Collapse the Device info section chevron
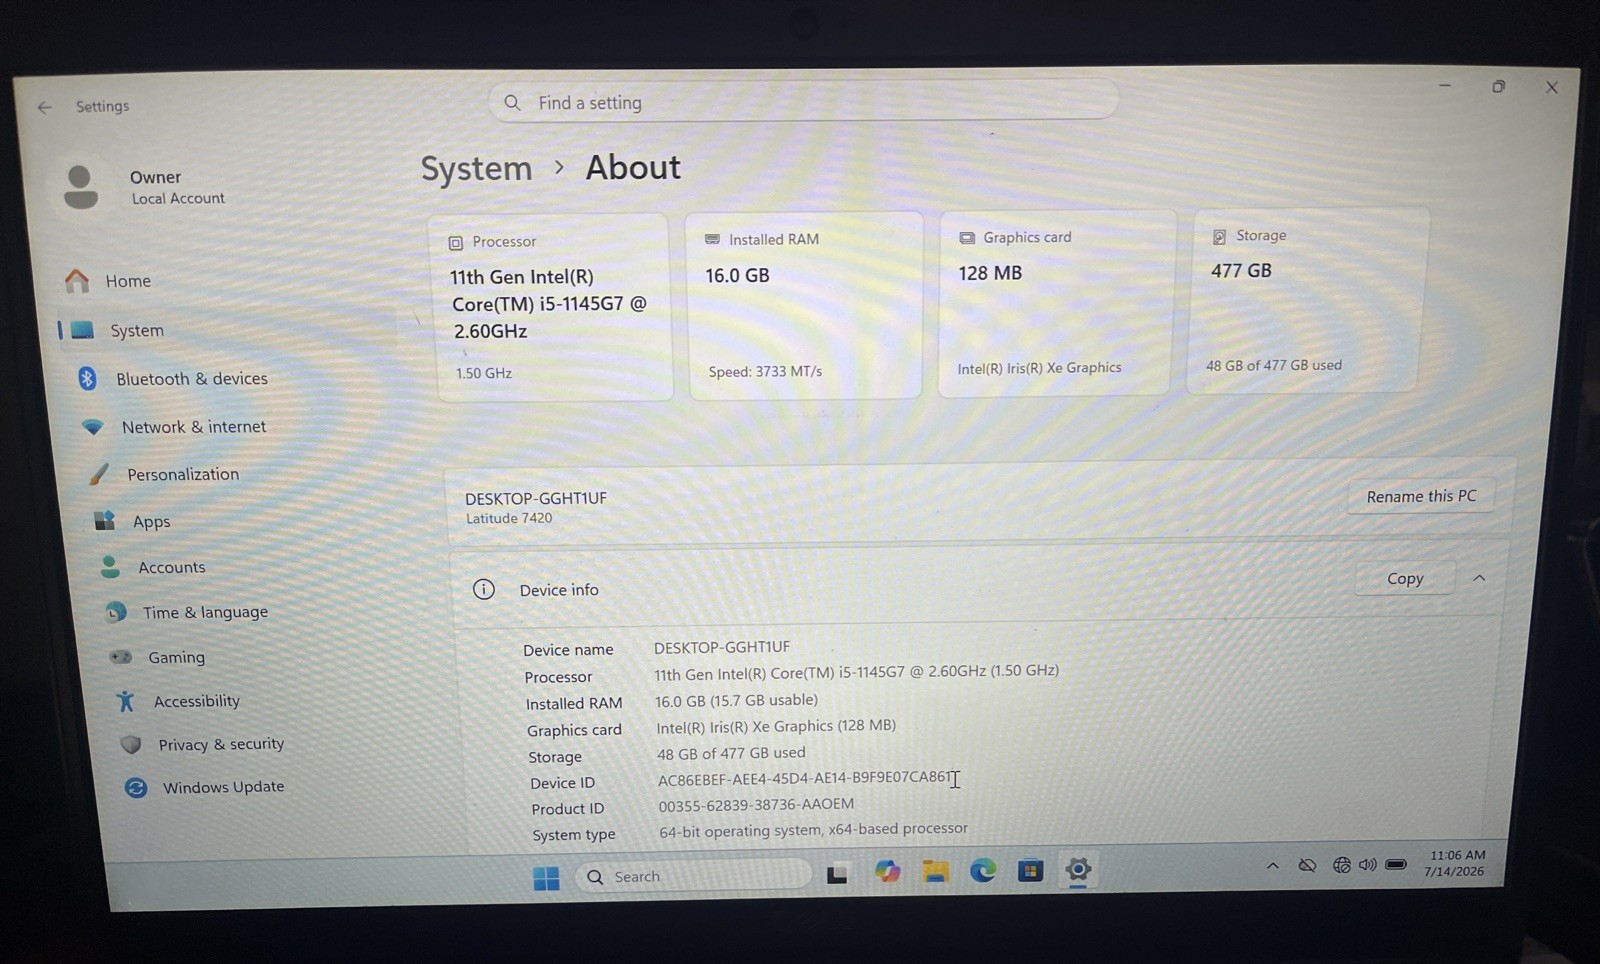Screen dimensions: 1600x964 (1479, 578)
